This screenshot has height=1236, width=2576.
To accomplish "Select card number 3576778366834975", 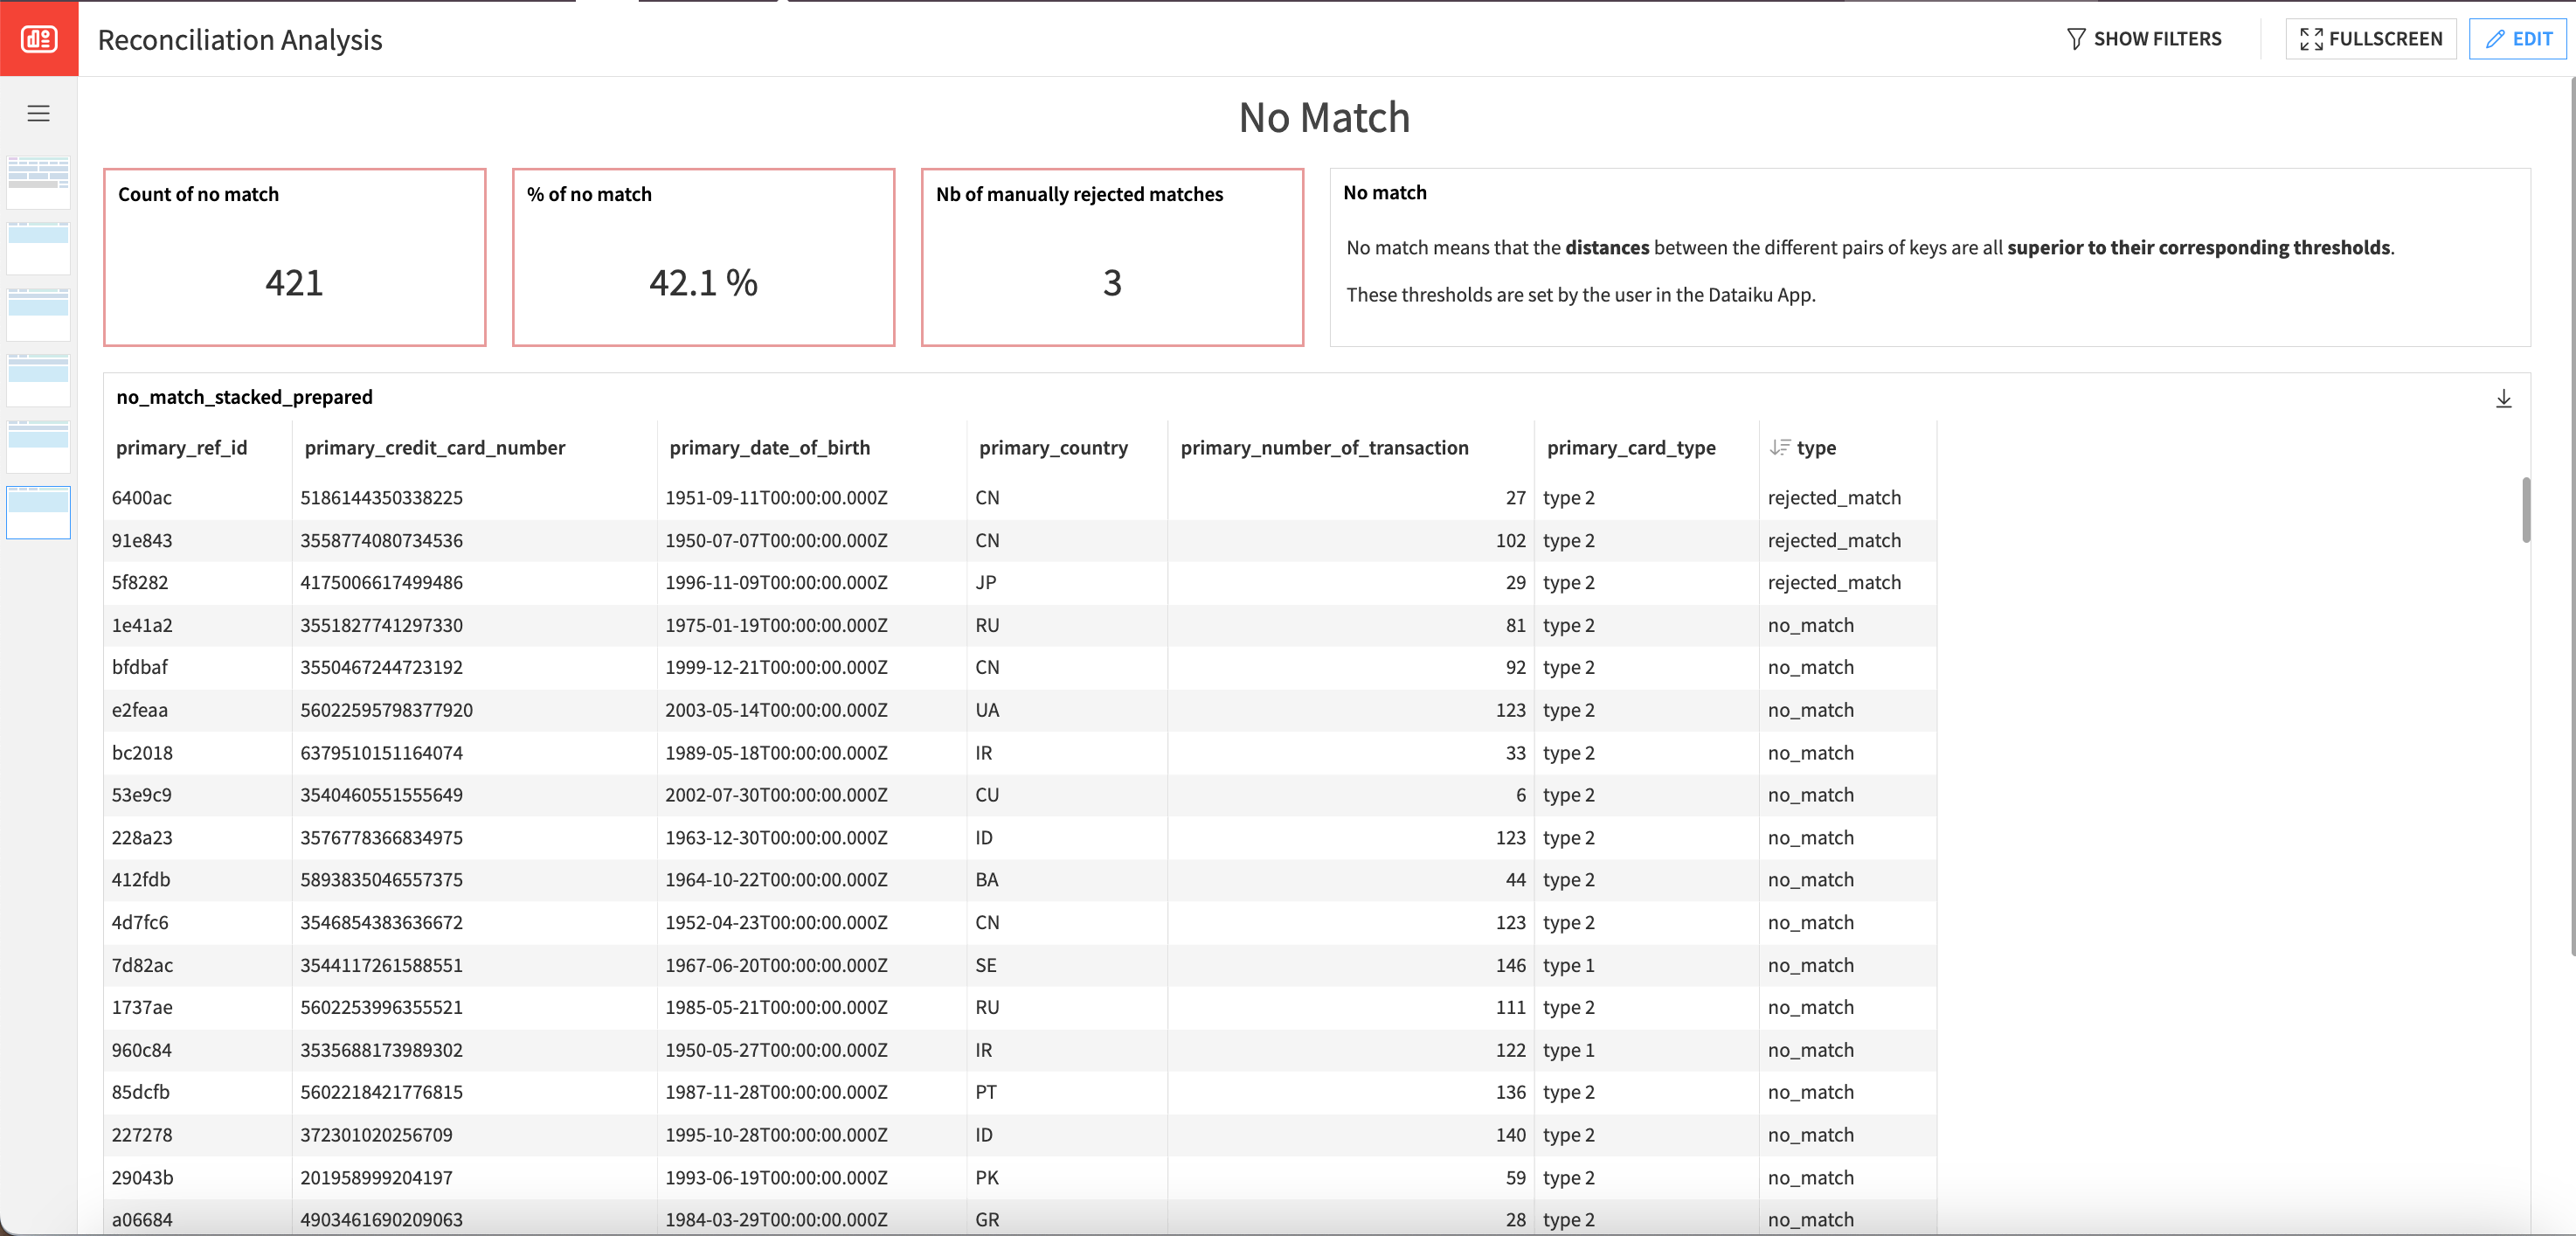I will (x=381, y=837).
